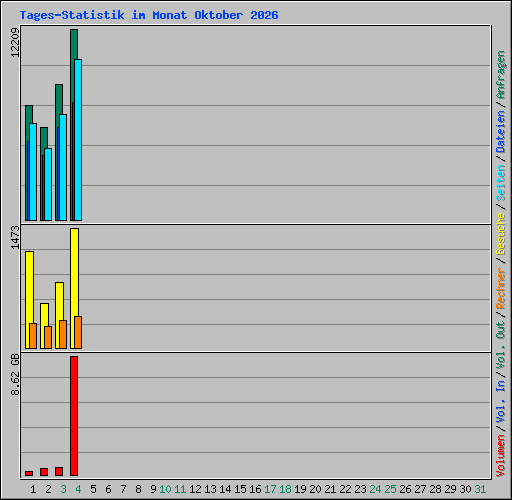Click green day label '10' on x-axis
This screenshot has width=512, height=500.
coord(165,489)
